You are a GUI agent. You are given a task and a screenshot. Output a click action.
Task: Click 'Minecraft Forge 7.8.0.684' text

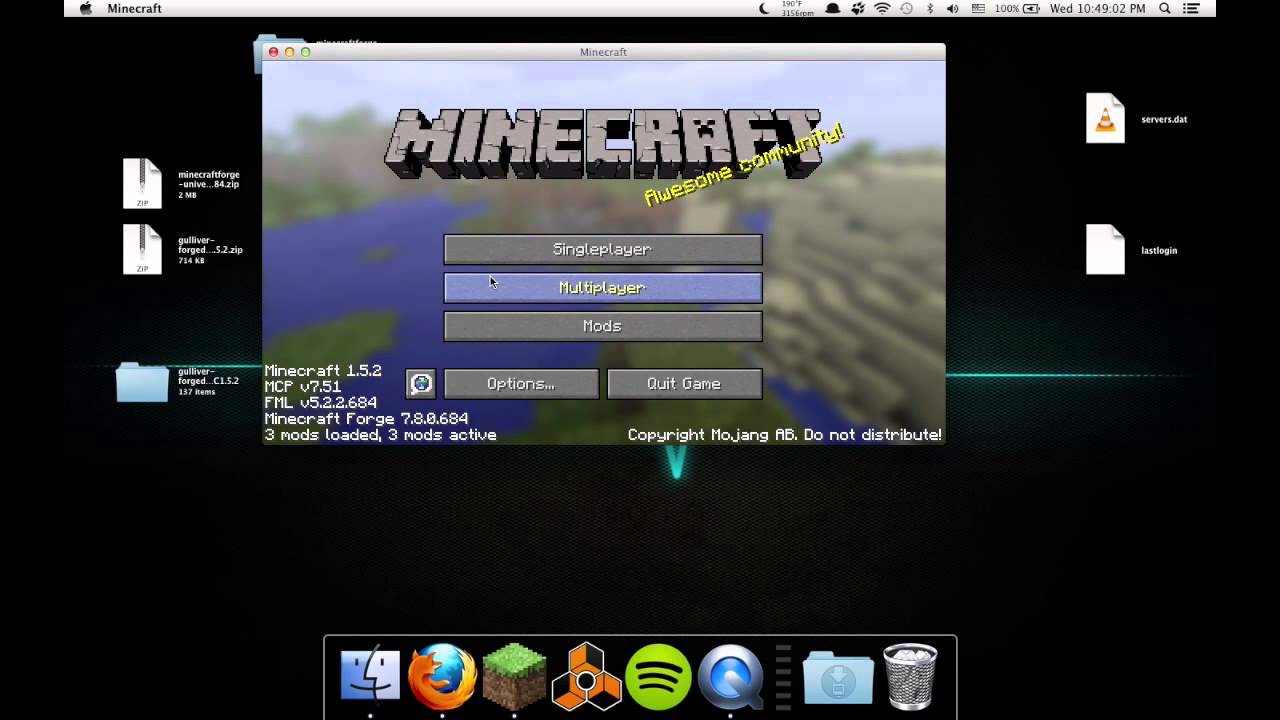[x=366, y=419]
